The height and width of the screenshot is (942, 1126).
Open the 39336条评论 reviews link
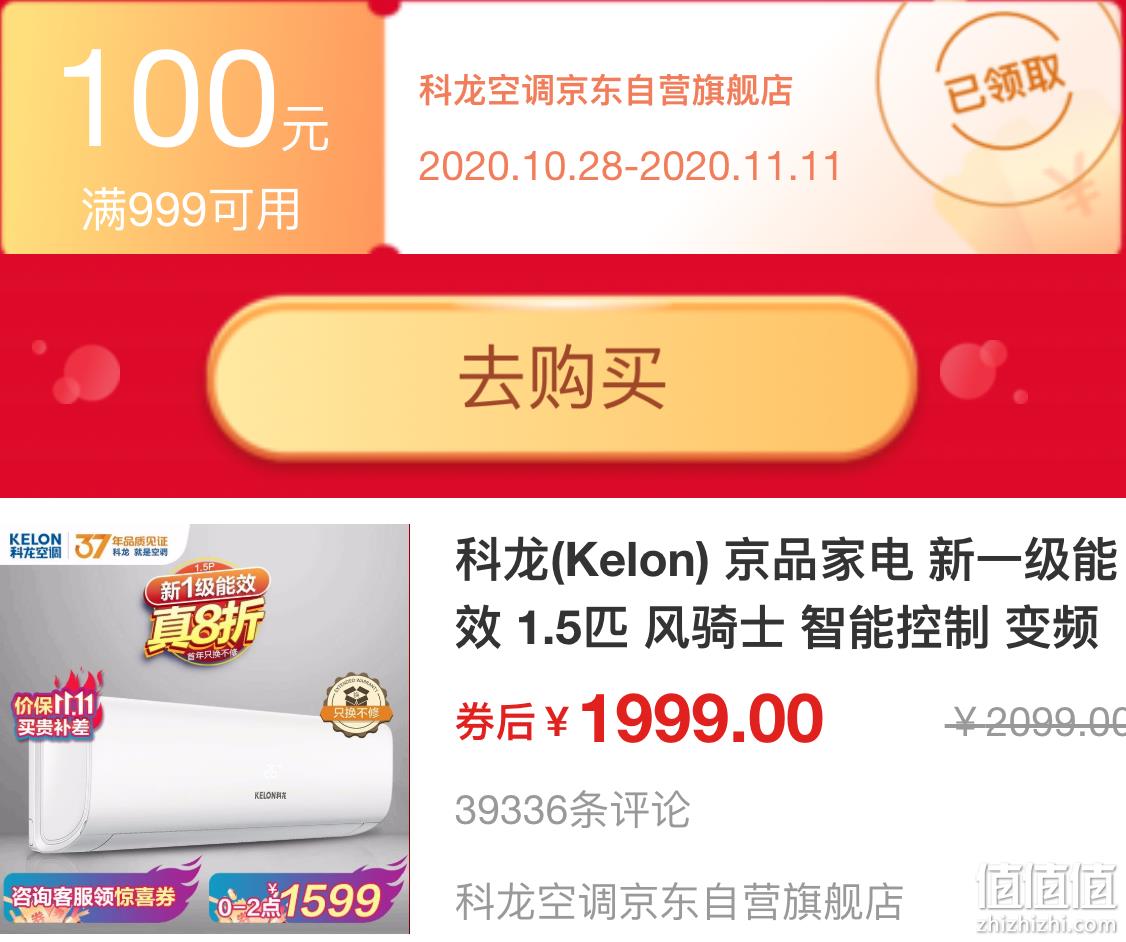pyautogui.click(x=572, y=810)
